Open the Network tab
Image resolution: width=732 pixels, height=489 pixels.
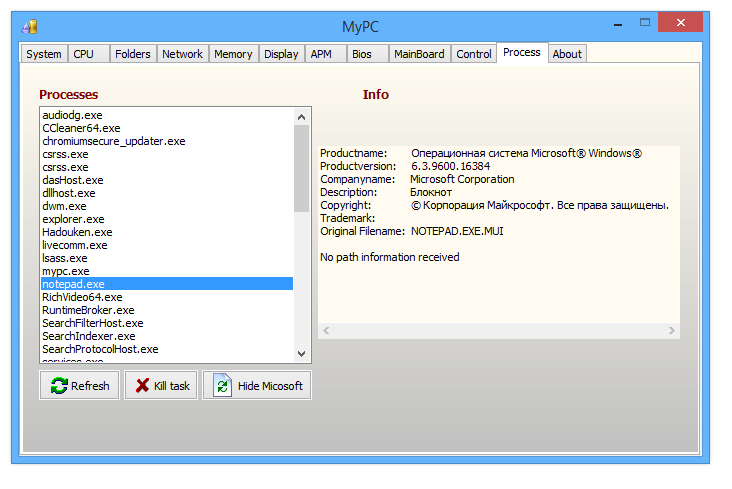183,54
